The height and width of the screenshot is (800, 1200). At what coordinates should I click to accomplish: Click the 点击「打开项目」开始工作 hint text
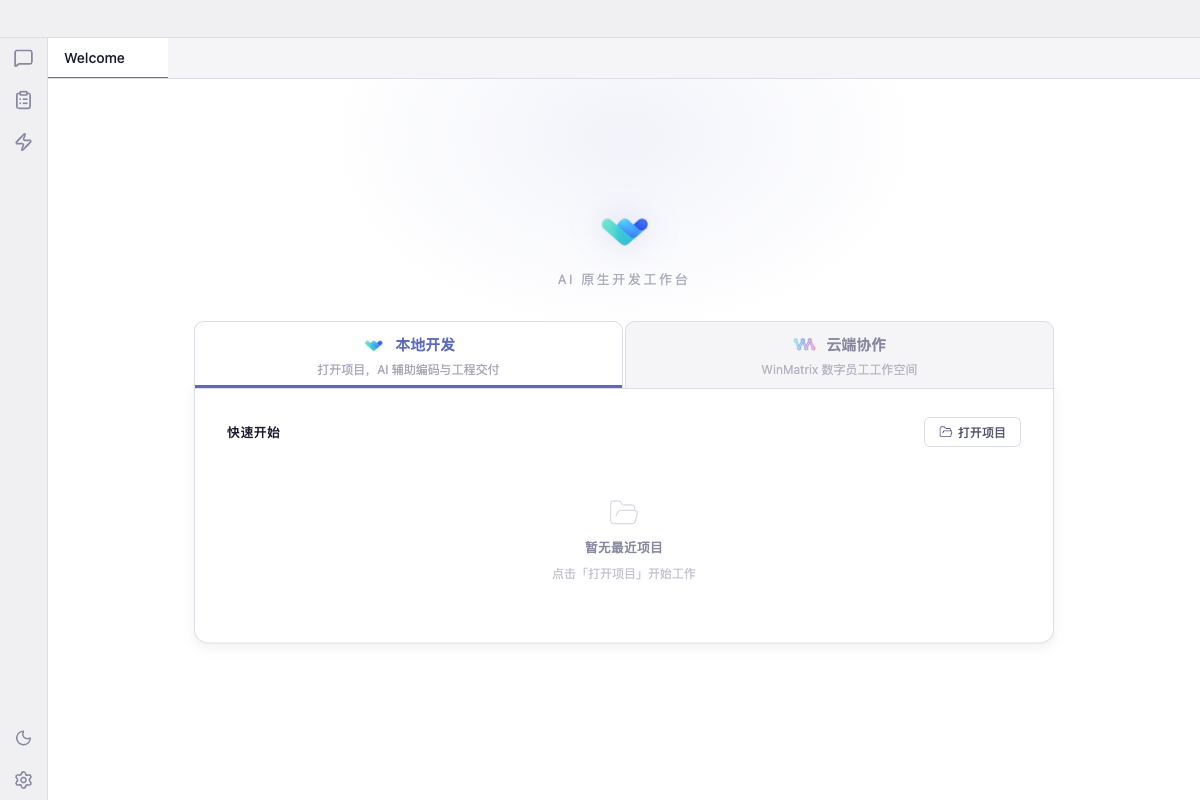point(624,574)
